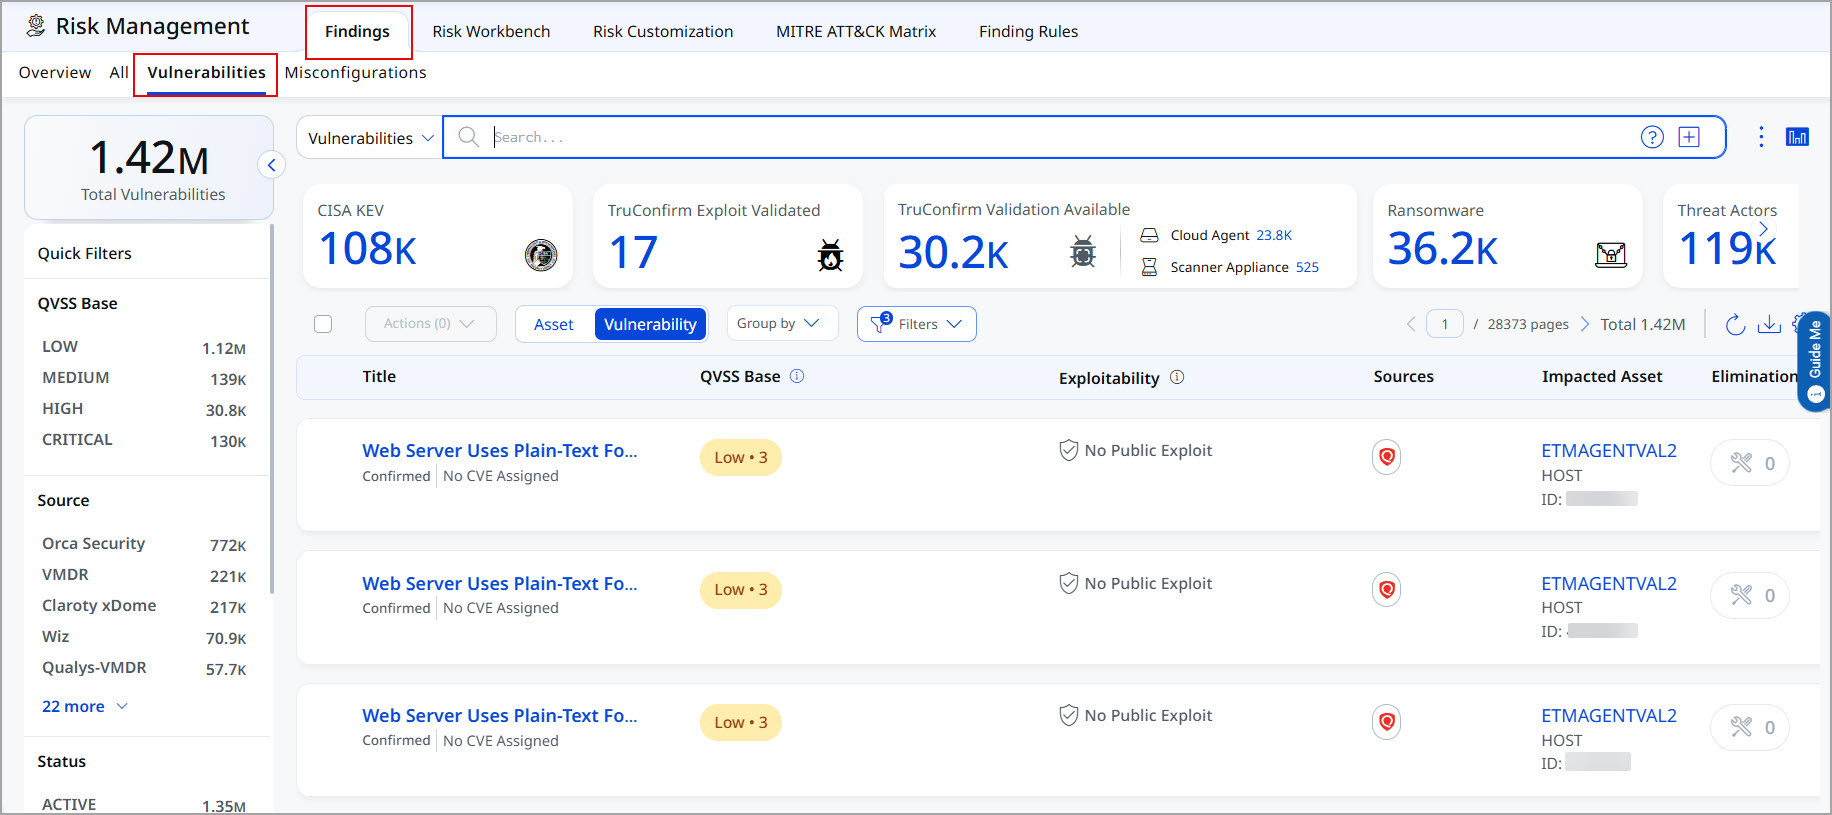This screenshot has height=815, width=1832.
Task: Switch list view to Vulnerability
Action: point(650,324)
